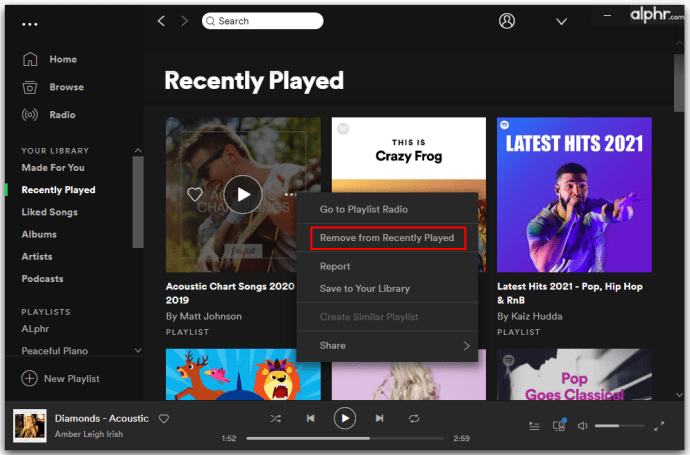Screen dimensions: 690x455
Task: Skip to next track
Action: pos(379,418)
